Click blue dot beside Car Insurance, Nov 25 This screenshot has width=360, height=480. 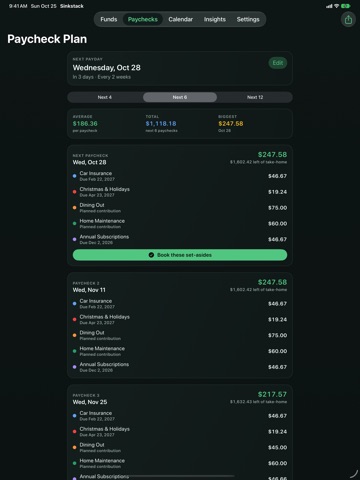pos(74,416)
